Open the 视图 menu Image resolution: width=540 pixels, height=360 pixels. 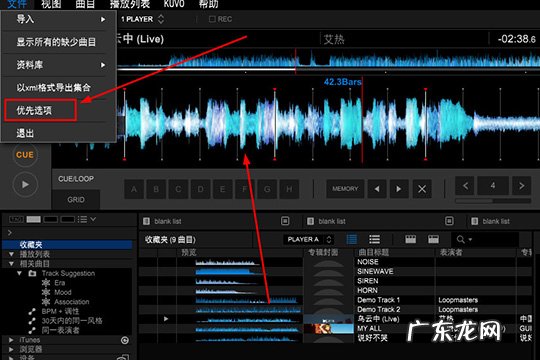pos(51,4)
